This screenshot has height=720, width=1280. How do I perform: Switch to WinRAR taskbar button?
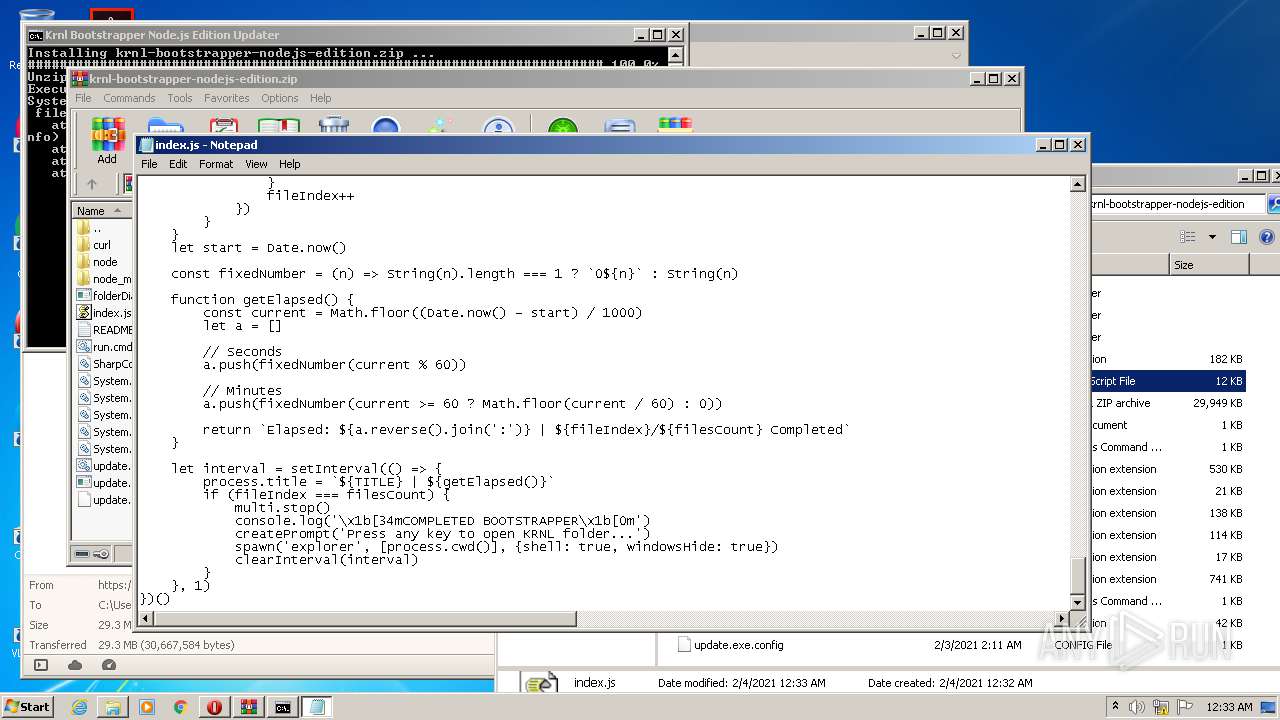coord(249,707)
